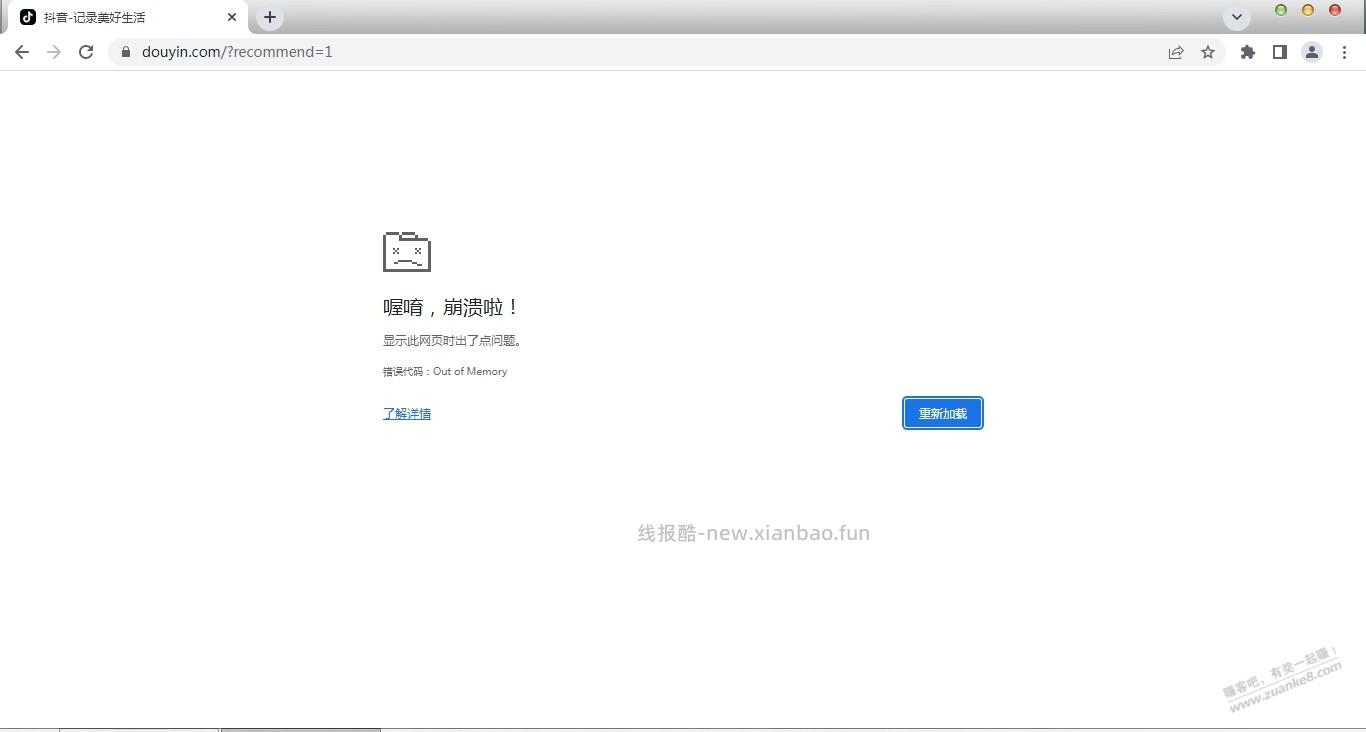Click the yellow window control dot
This screenshot has width=1366, height=732.
pos(1307,10)
